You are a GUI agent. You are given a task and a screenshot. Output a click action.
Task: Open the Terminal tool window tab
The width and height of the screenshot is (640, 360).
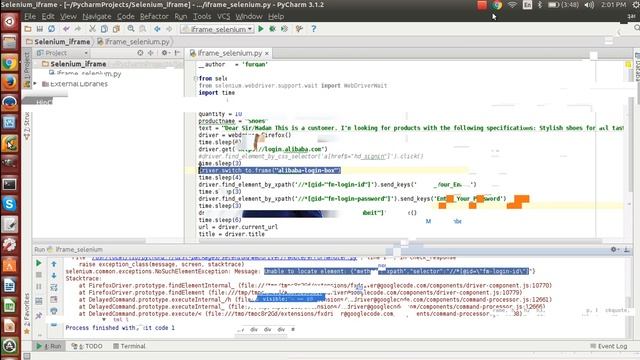[x=129, y=346]
